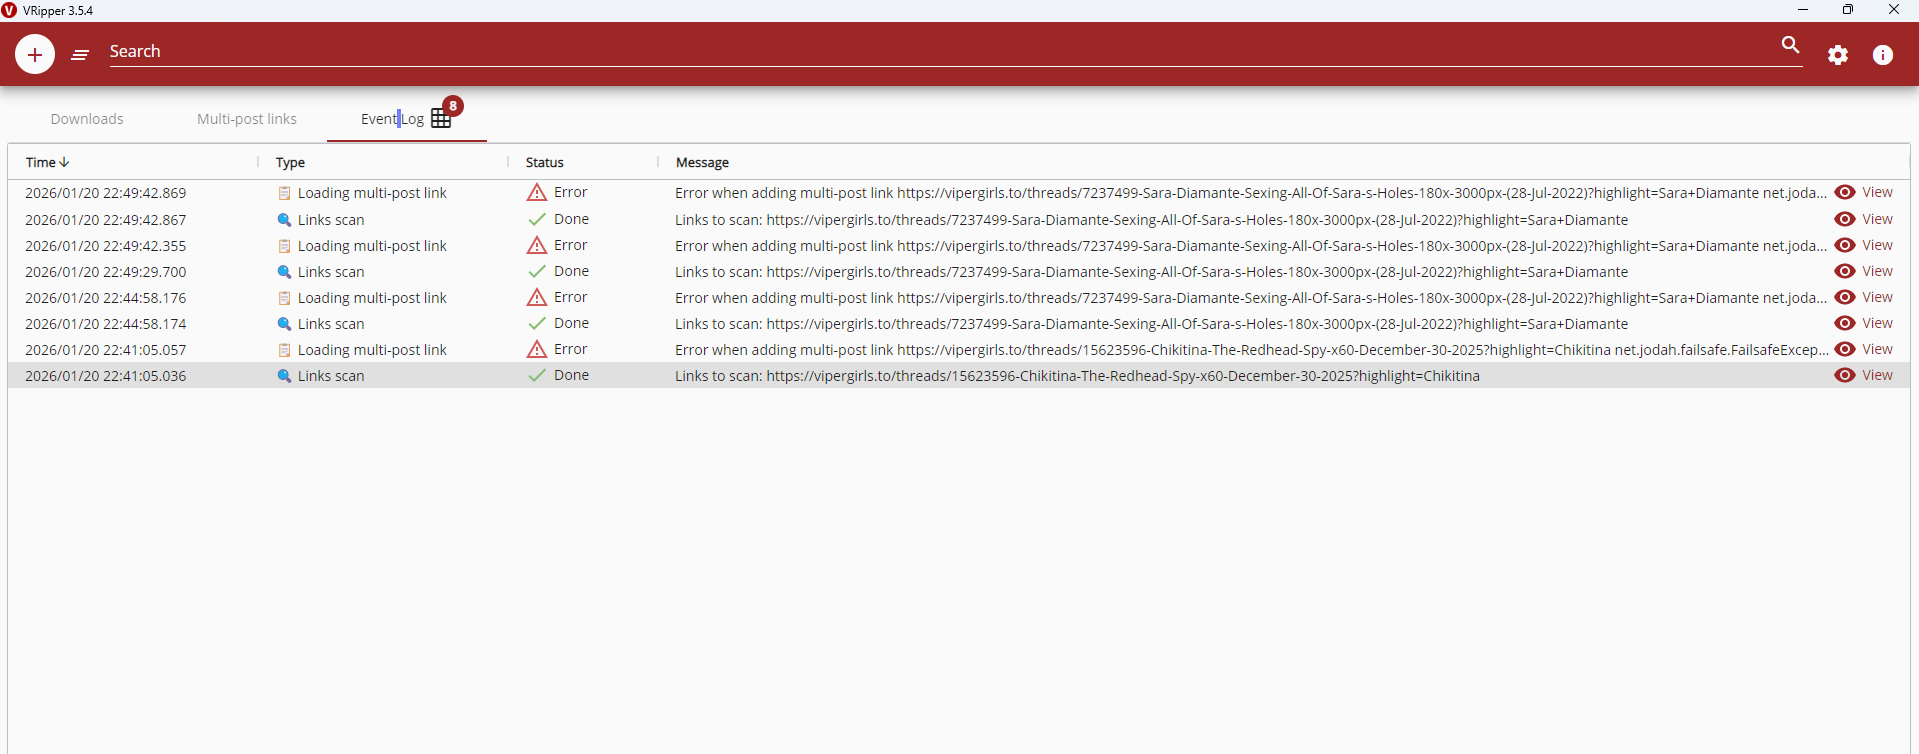The height and width of the screenshot is (754, 1919).
Task: Click View link for the 22:49:29.700 row
Action: pos(1877,271)
